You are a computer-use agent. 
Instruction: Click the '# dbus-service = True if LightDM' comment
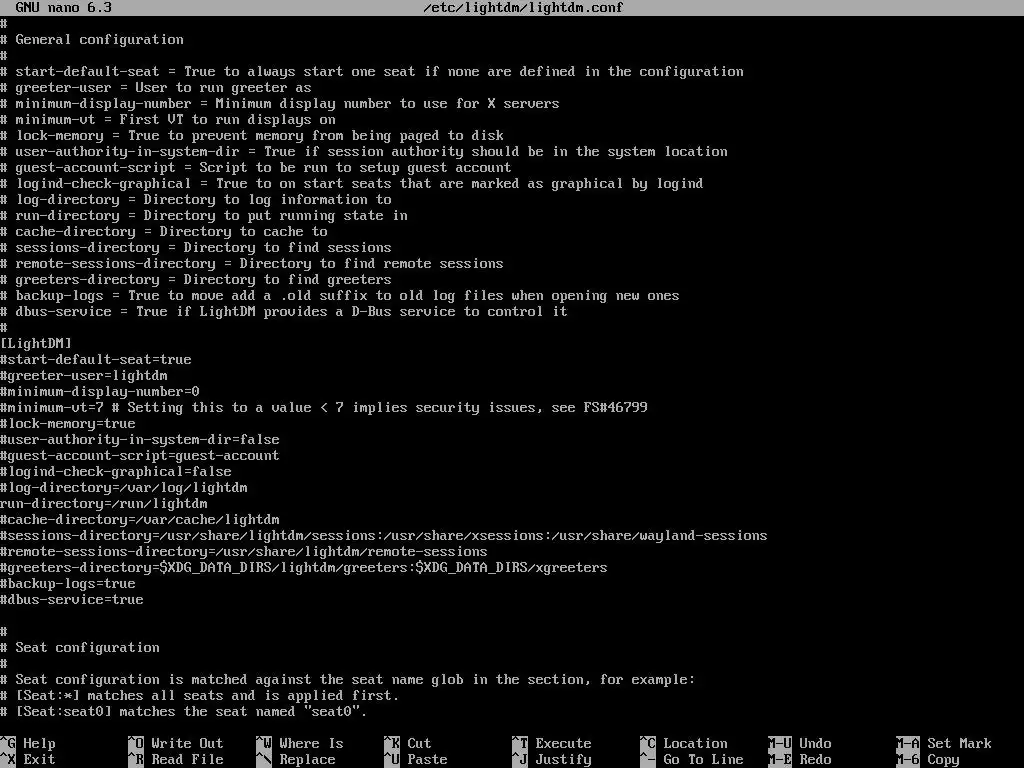[284, 312]
